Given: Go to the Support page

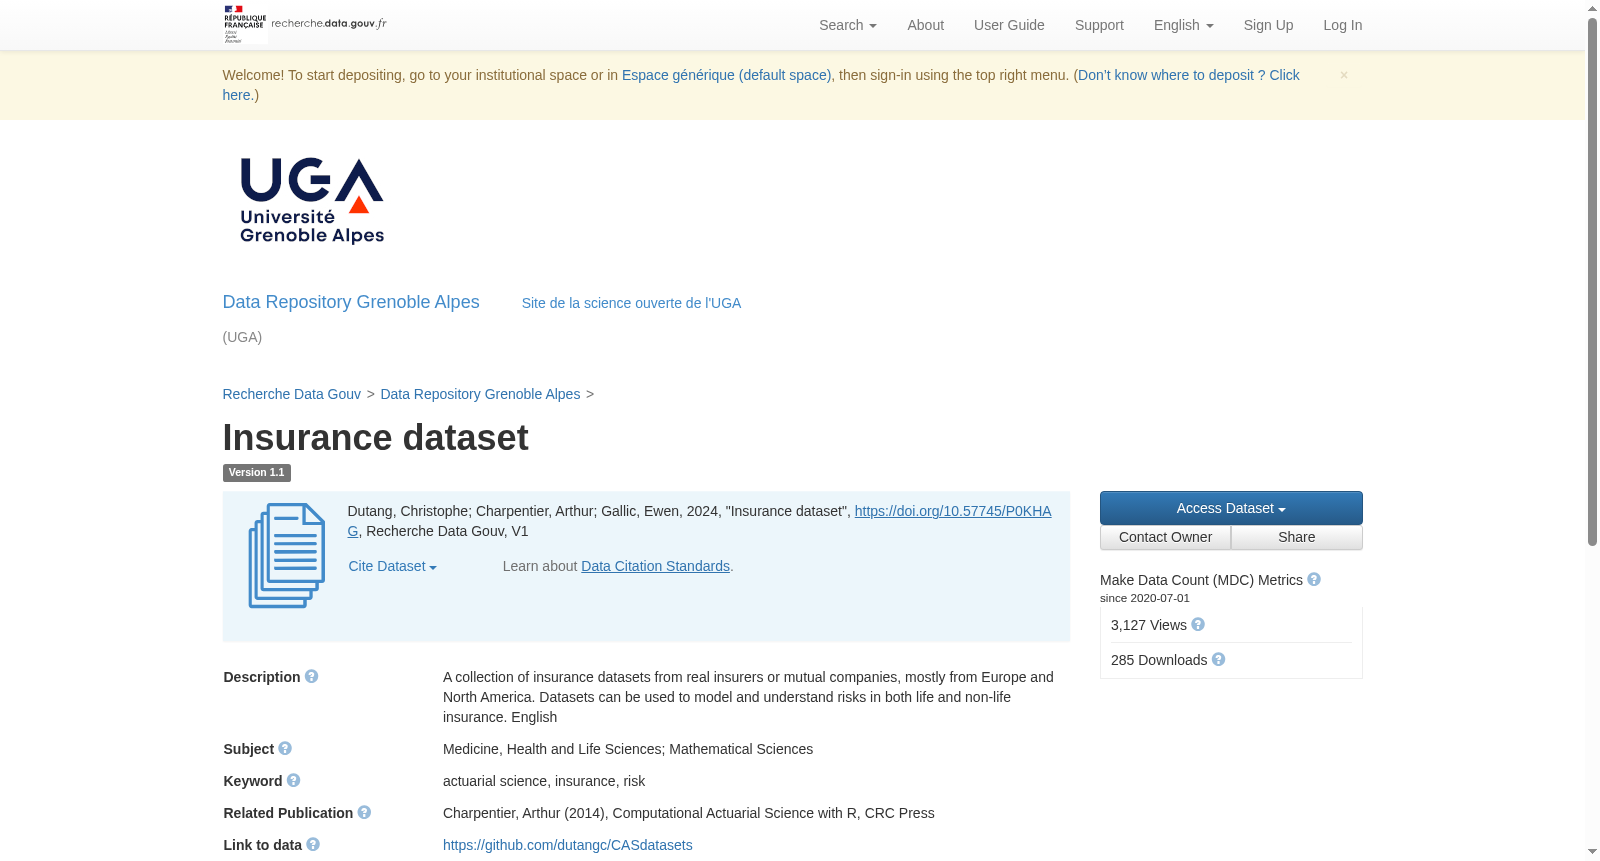Looking at the screenshot, I should [1099, 25].
